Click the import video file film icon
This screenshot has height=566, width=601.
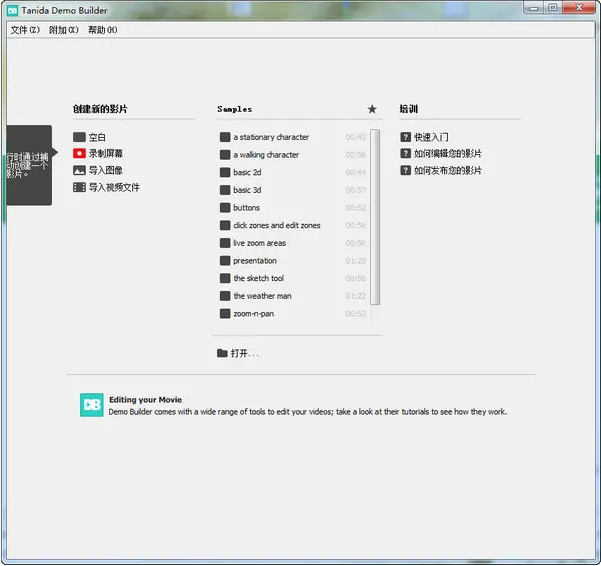pyautogui.click(x=79, y=187)
